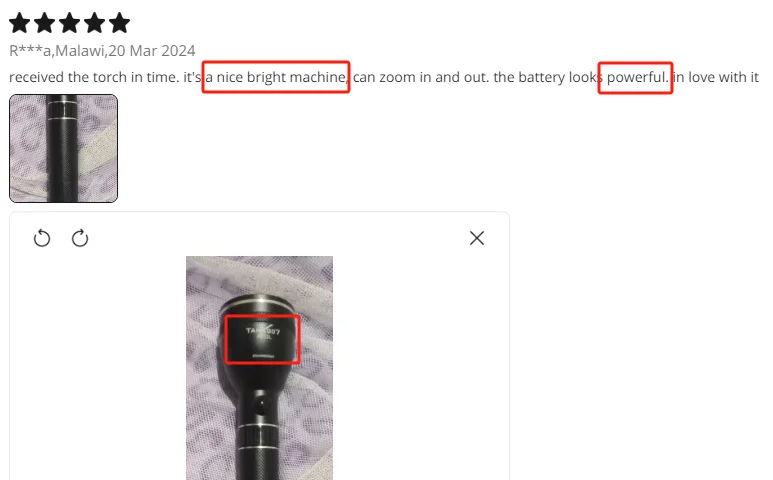Close the enlarged photo viewer
773x480 pixels.
tap(477, 238)
